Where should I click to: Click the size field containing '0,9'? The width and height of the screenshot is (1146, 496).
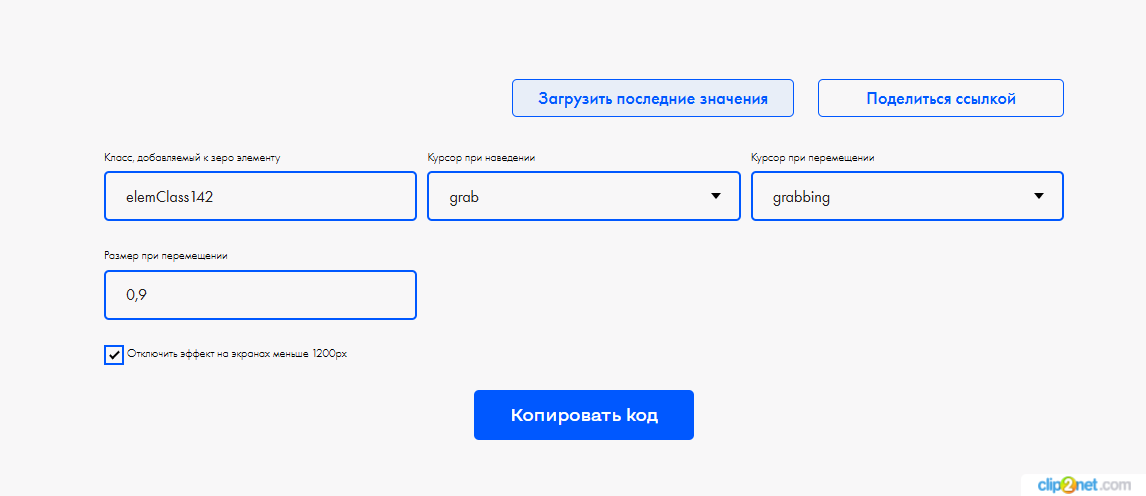260,295
